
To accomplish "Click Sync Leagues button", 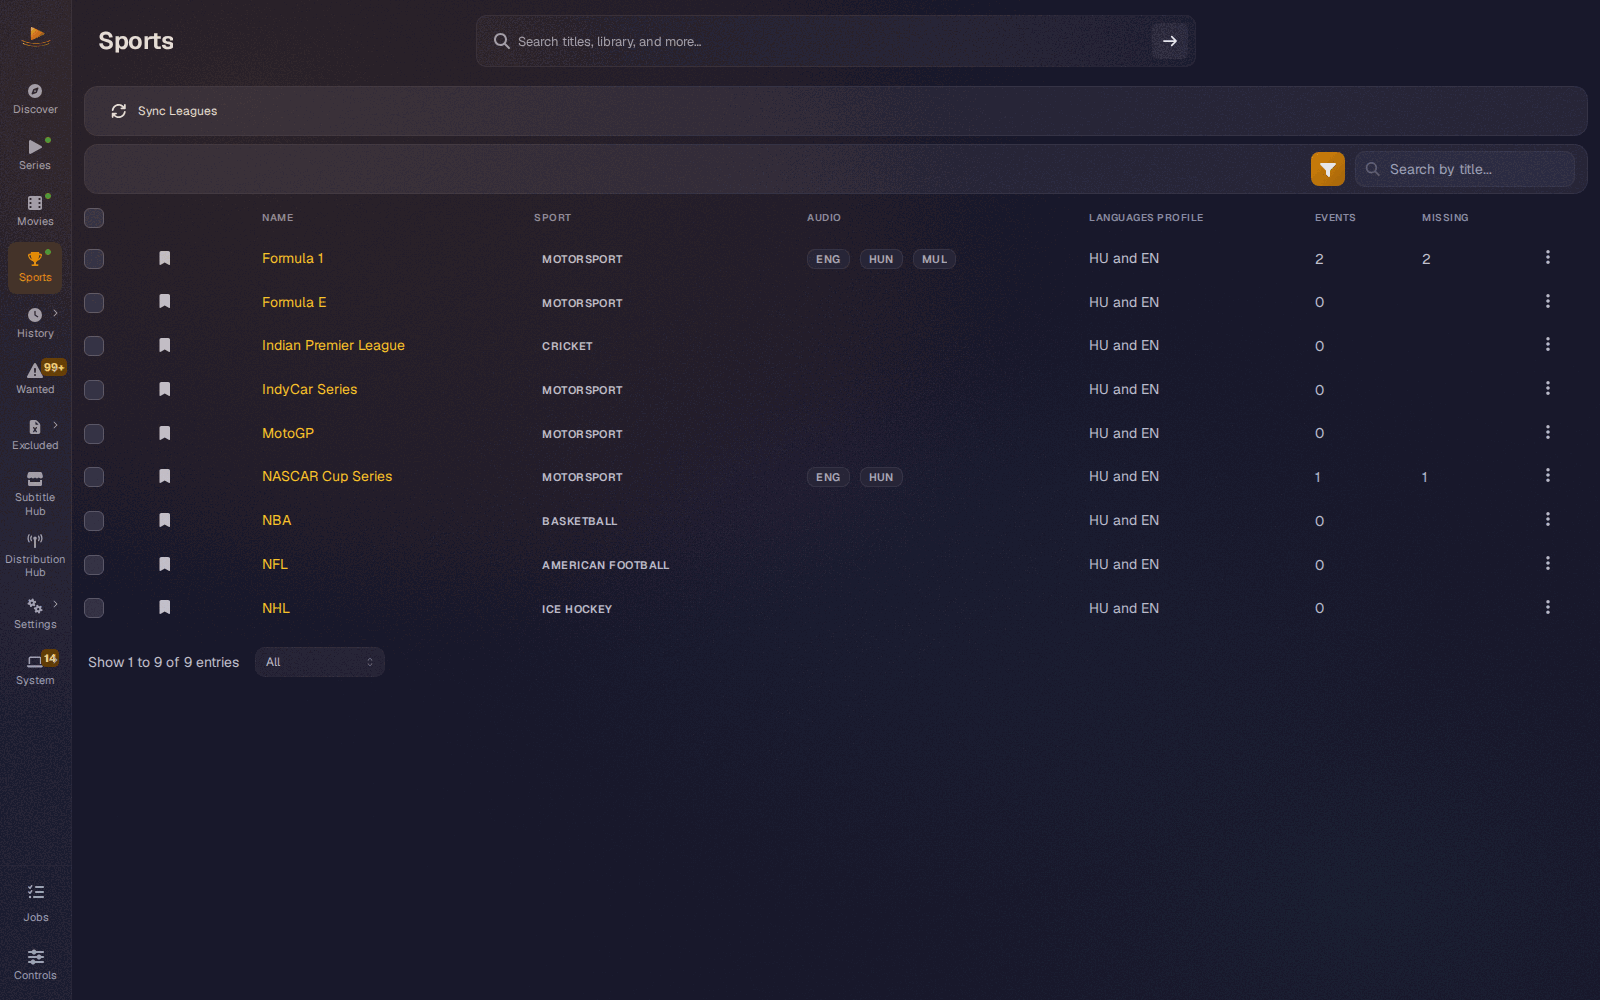I will pos(164,111).
